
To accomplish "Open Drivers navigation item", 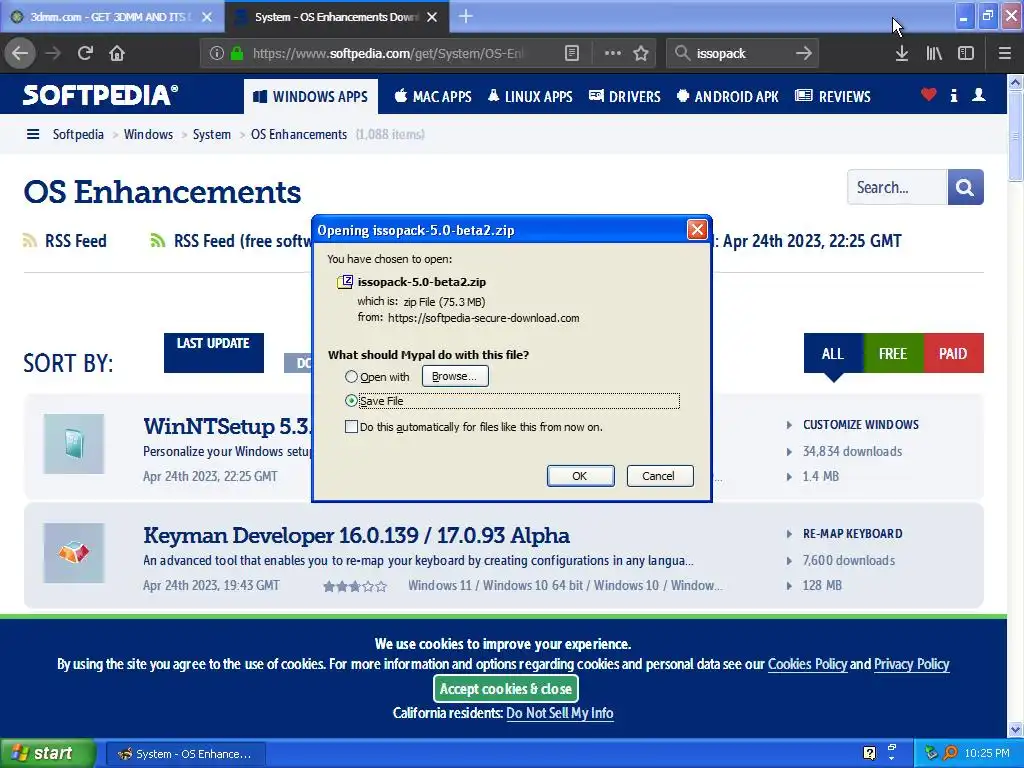I will click(625, 97).
